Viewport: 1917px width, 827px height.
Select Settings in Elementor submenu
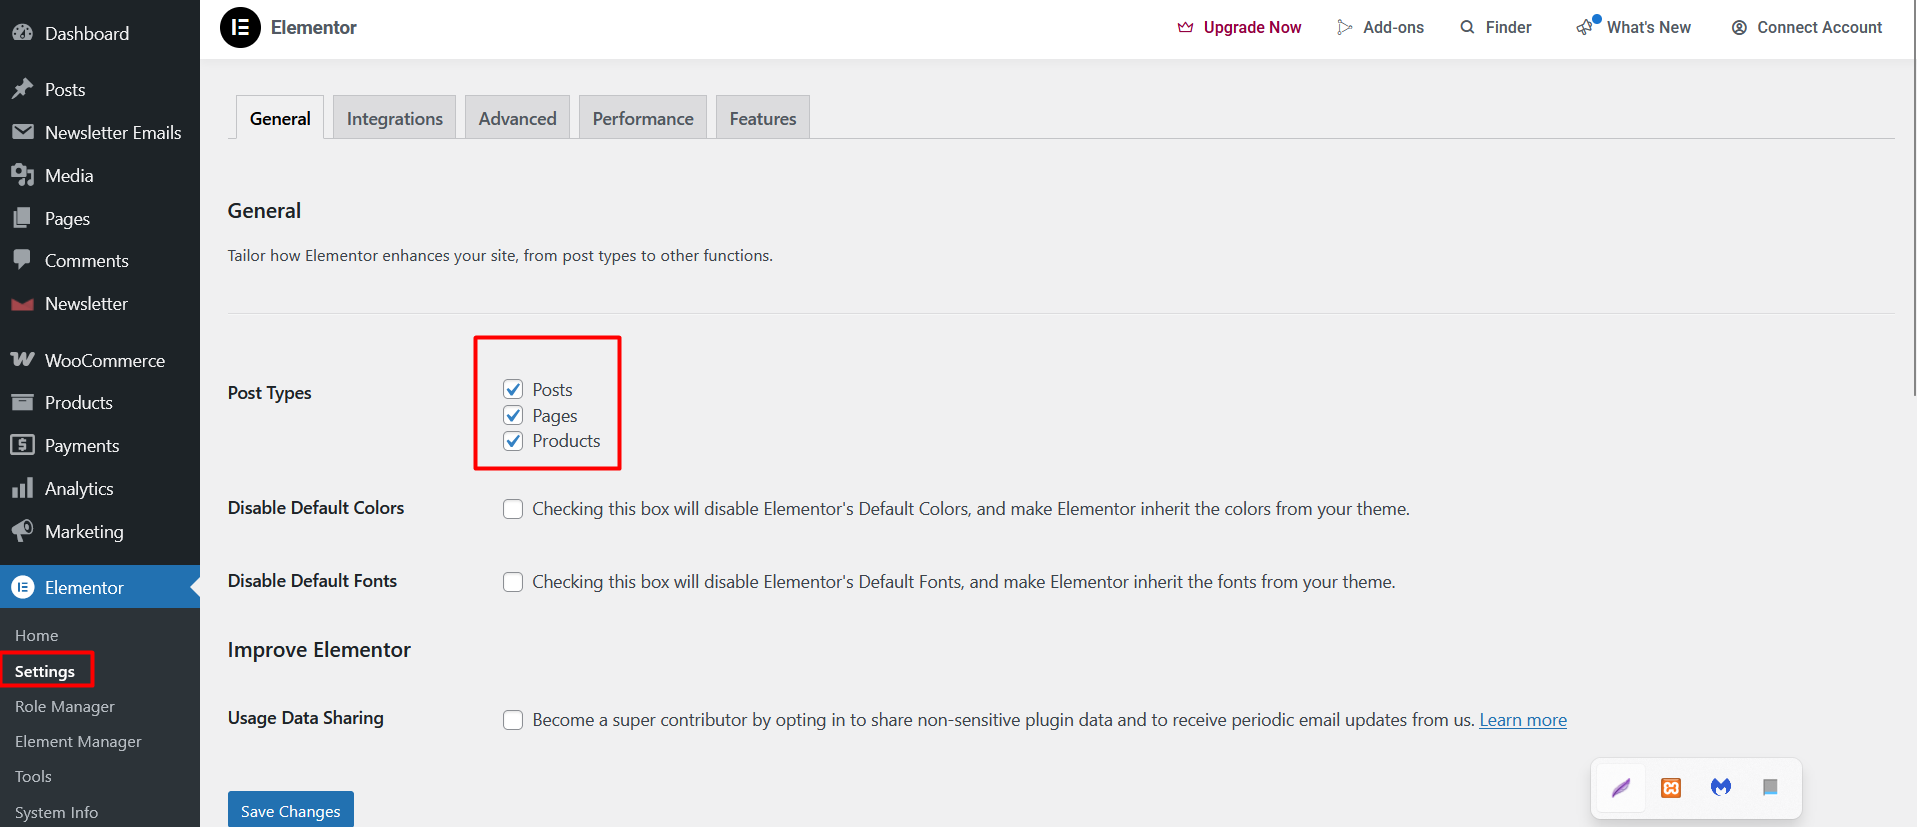[45, 671]
